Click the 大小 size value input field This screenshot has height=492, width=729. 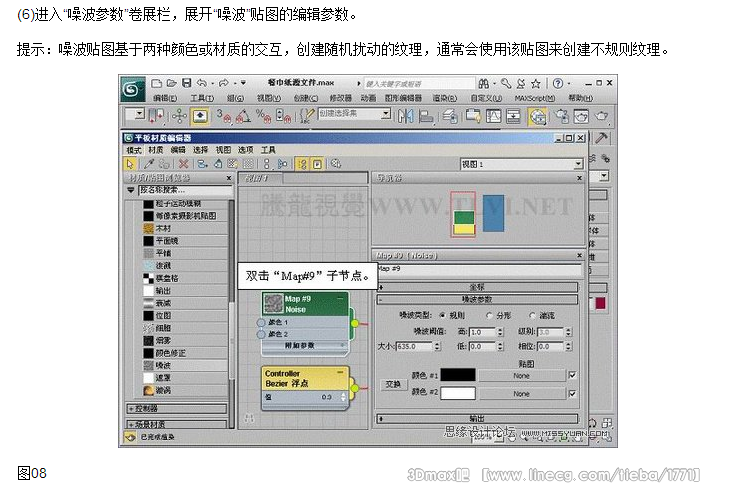click(415, 346)
